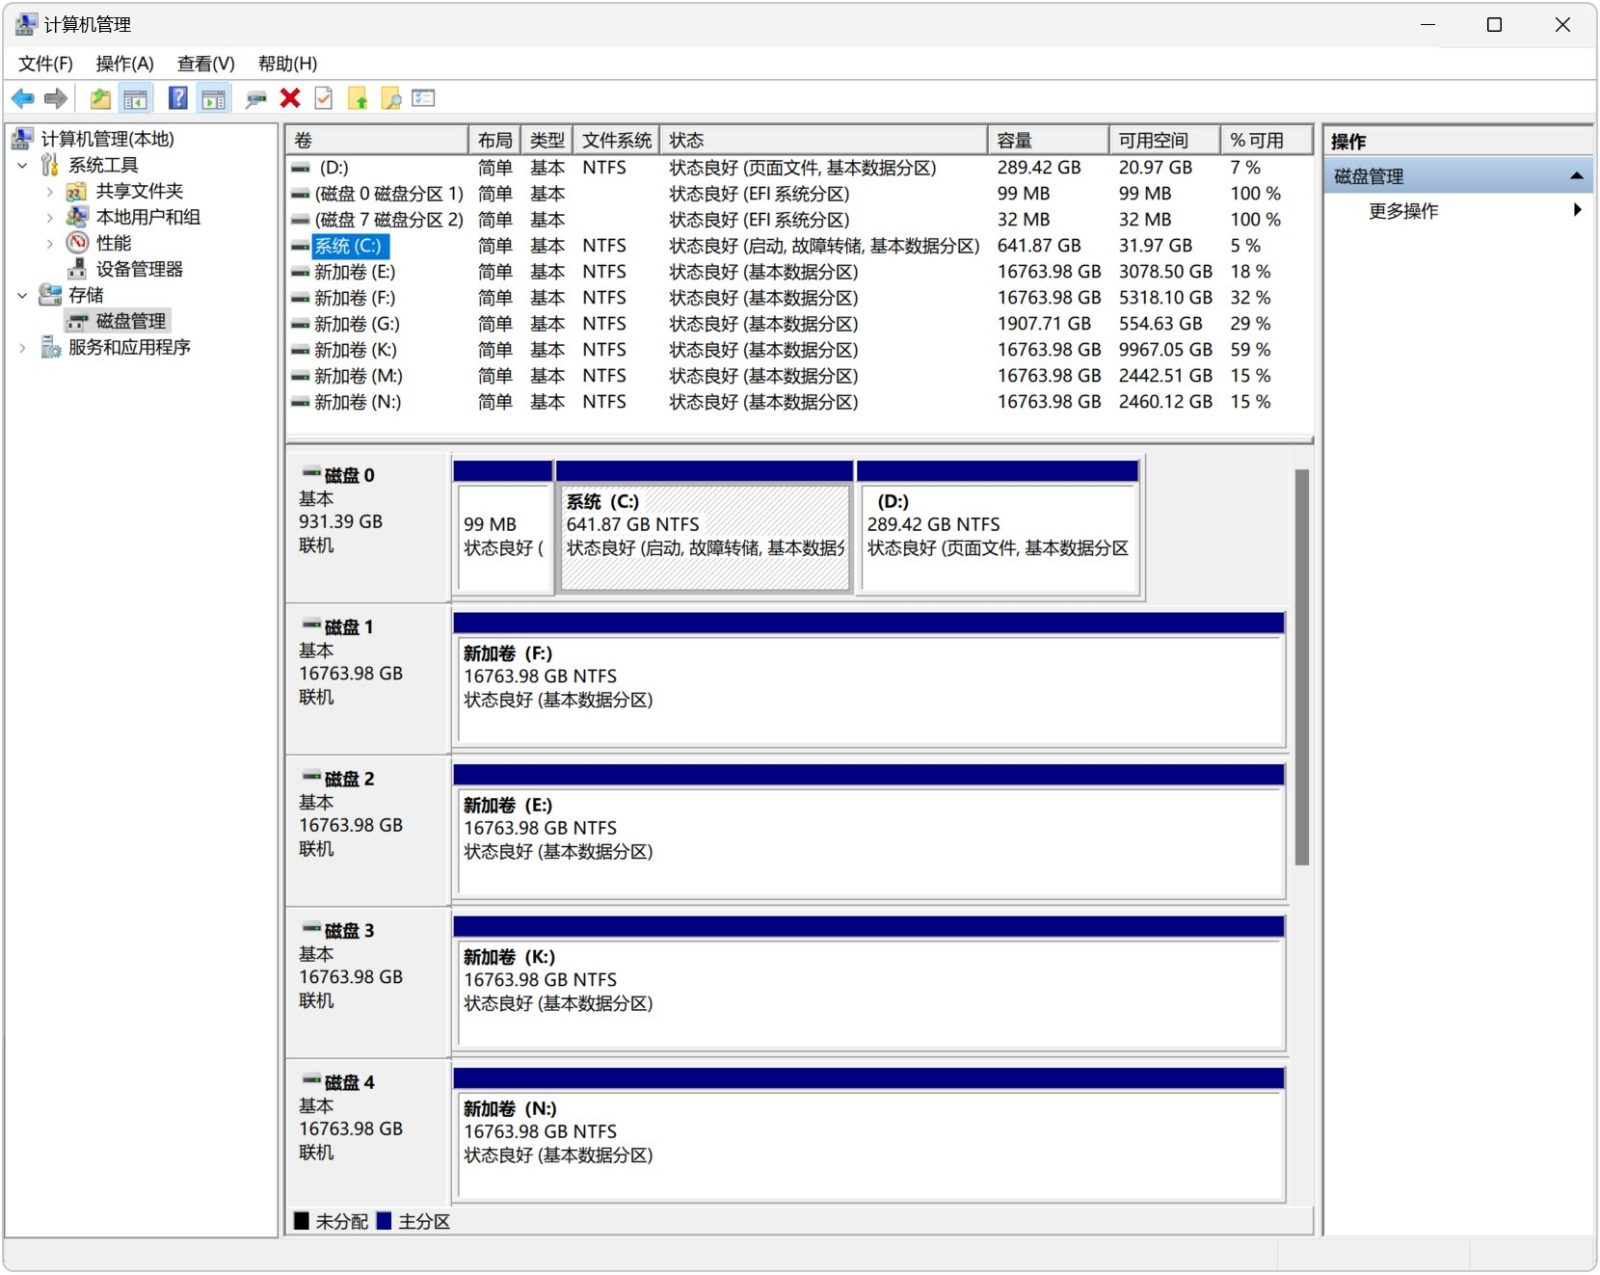Open Help via blue question mark icon
Screen dimensions: 1600x1275
178,98
